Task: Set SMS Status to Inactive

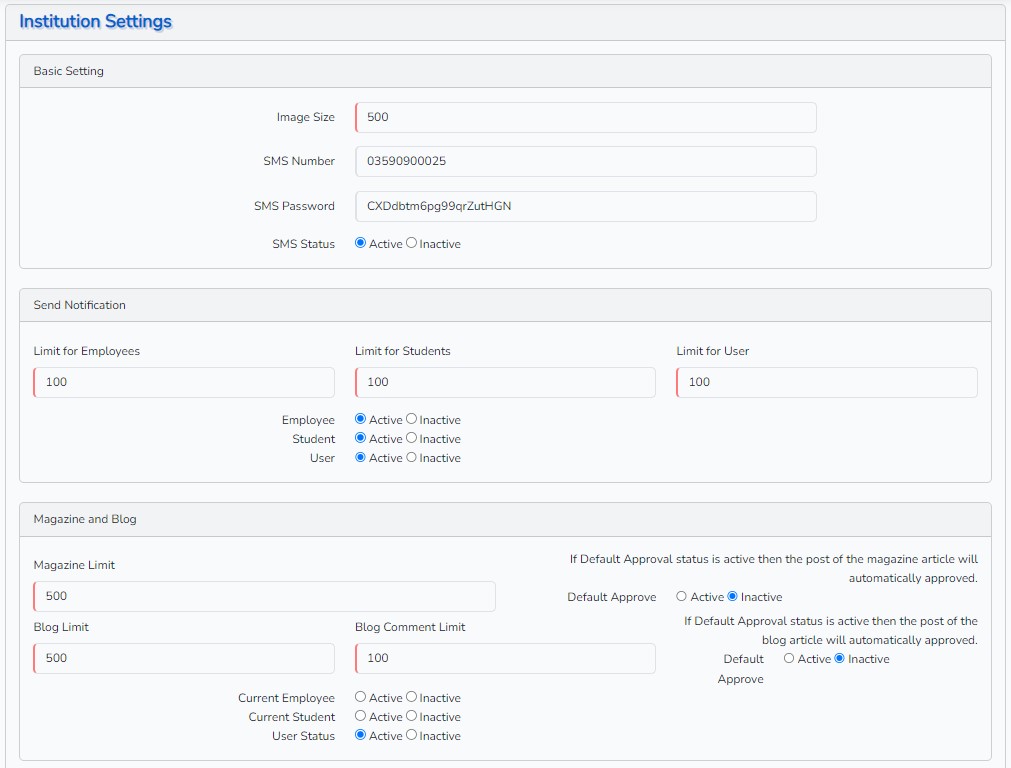Action: pyautogui.click(x=412, y=243)
